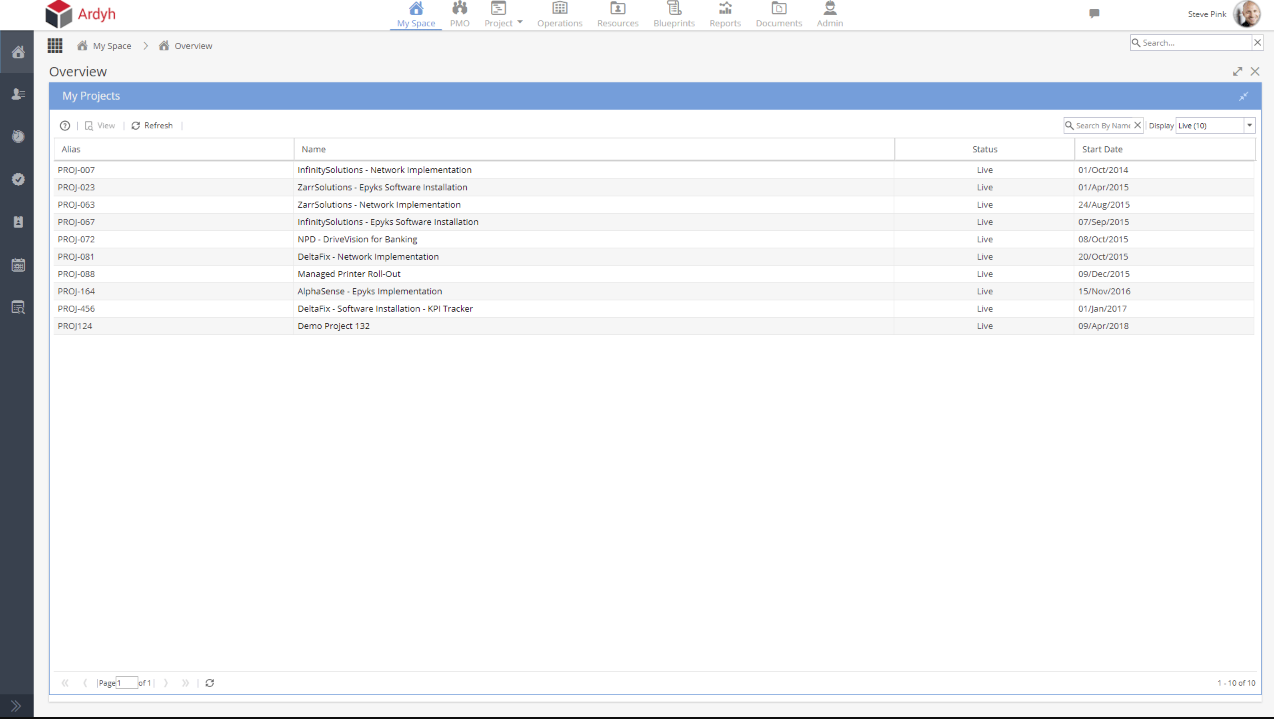
Task: Expand the Overview to full screen
Action: click(x=1238, y=72)
